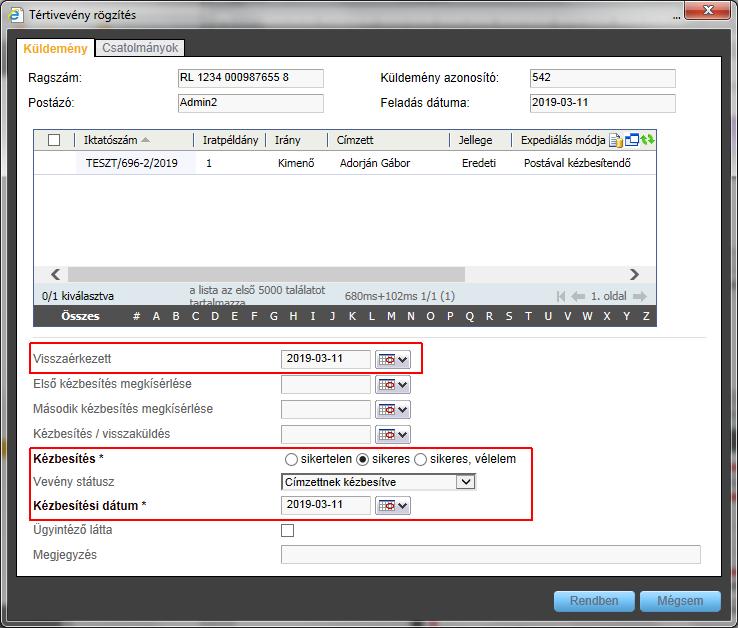Image resolution: width=738 pixels, height=628 pixels.
Task: Click into the Megjegyzés text field
Action: tap(490, 555)
